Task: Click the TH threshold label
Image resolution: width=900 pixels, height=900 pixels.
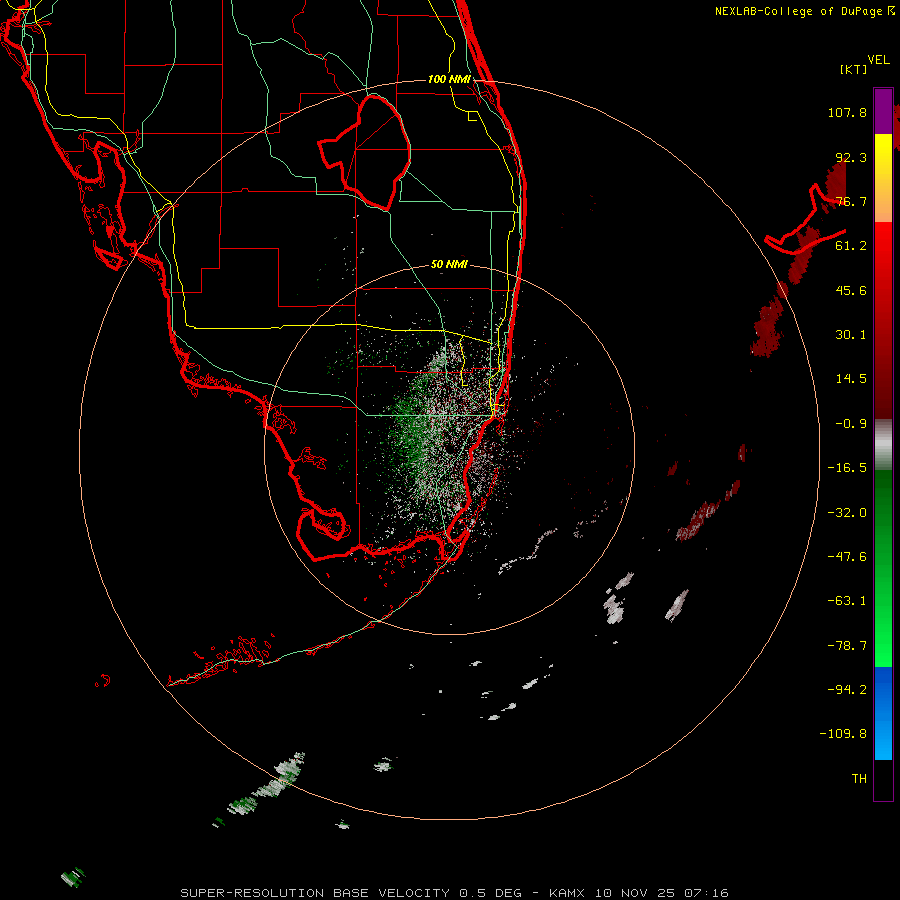Action: 859,779
